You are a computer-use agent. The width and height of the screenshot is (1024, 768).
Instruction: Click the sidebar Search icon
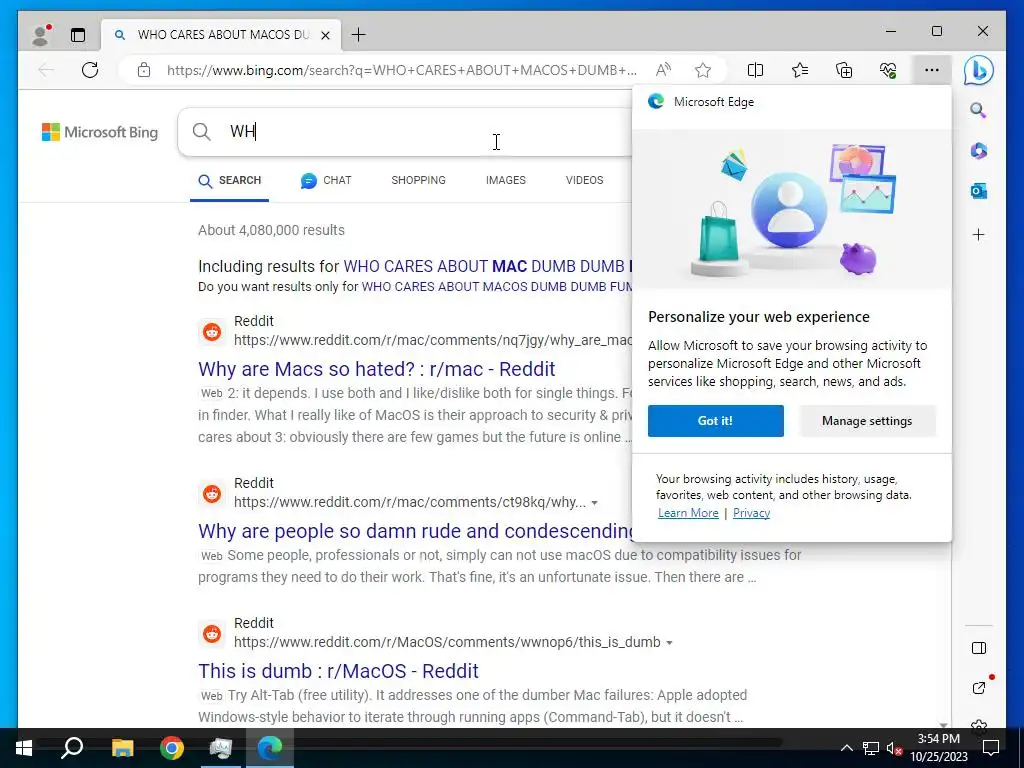[x=978, y=110]
